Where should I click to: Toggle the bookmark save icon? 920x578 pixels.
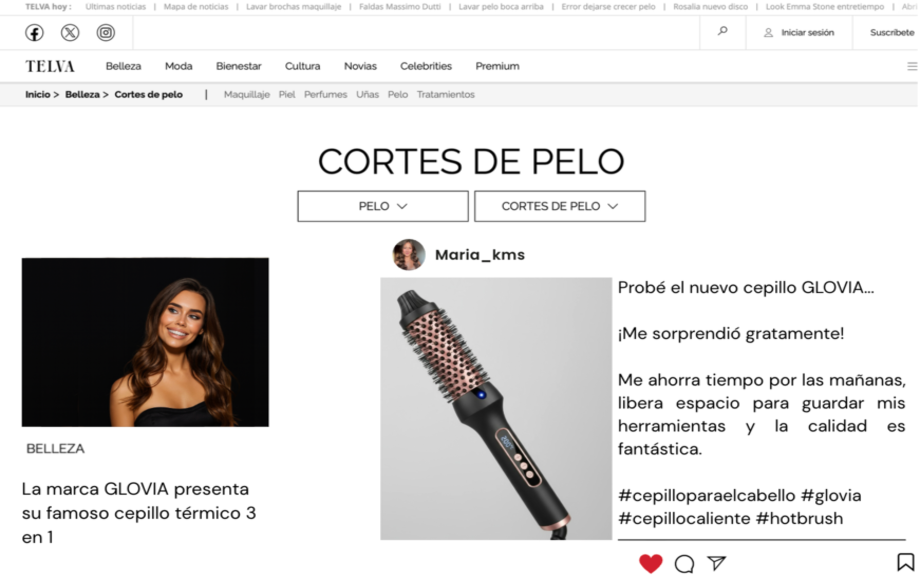[x=905, y=562]
